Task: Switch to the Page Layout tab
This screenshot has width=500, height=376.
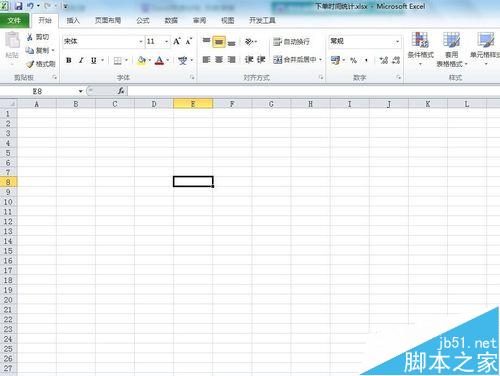Action: pos(108,21)
